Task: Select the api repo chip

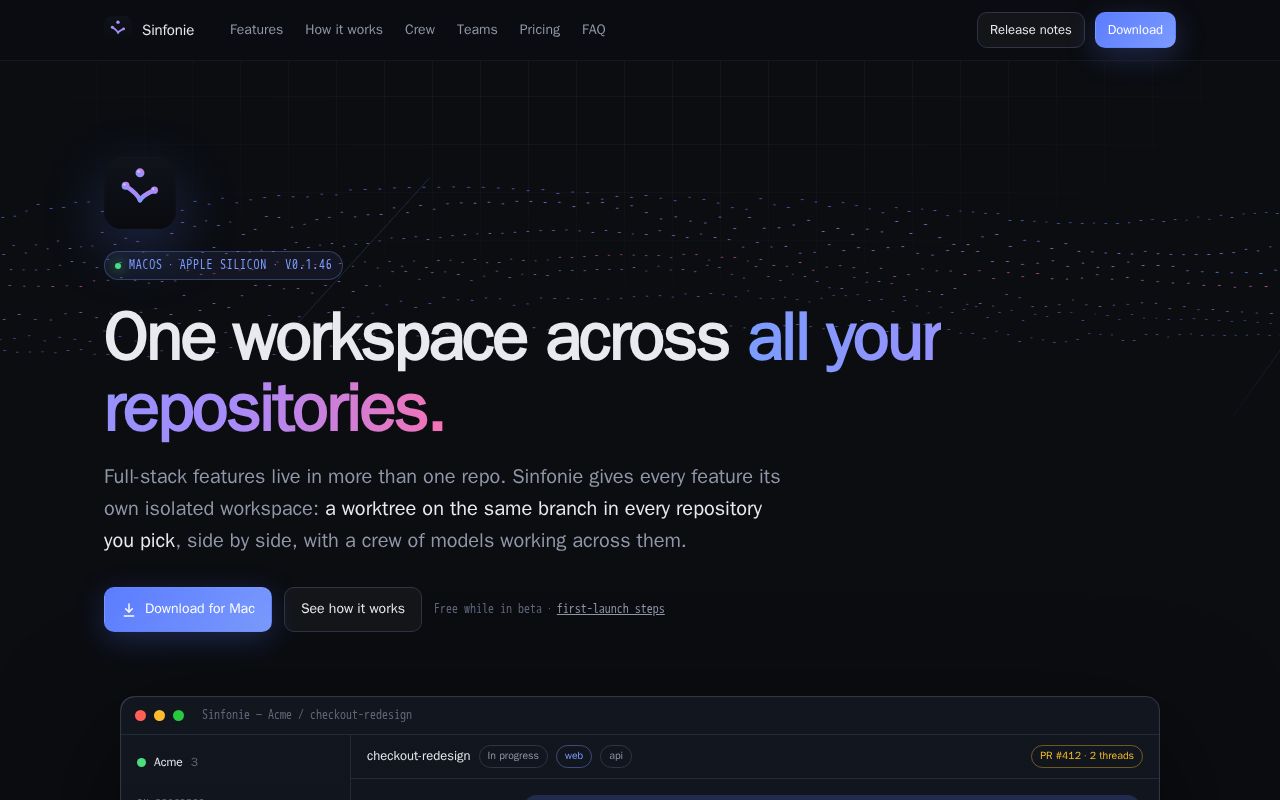Action: click(616, 756)
